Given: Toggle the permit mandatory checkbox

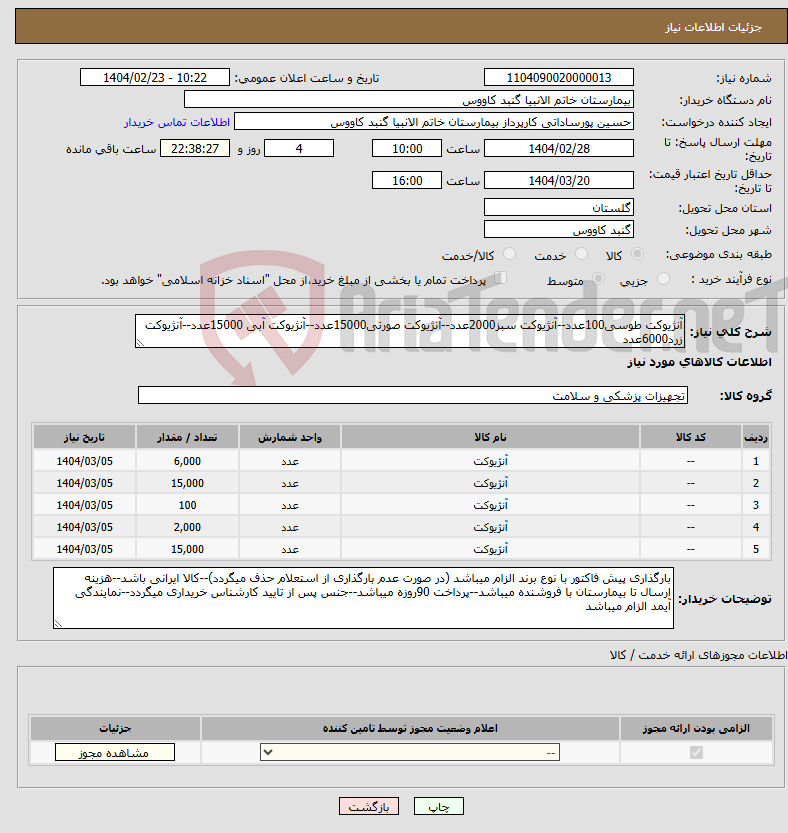Looking at the screenshot, I should (x=696, y=752).
